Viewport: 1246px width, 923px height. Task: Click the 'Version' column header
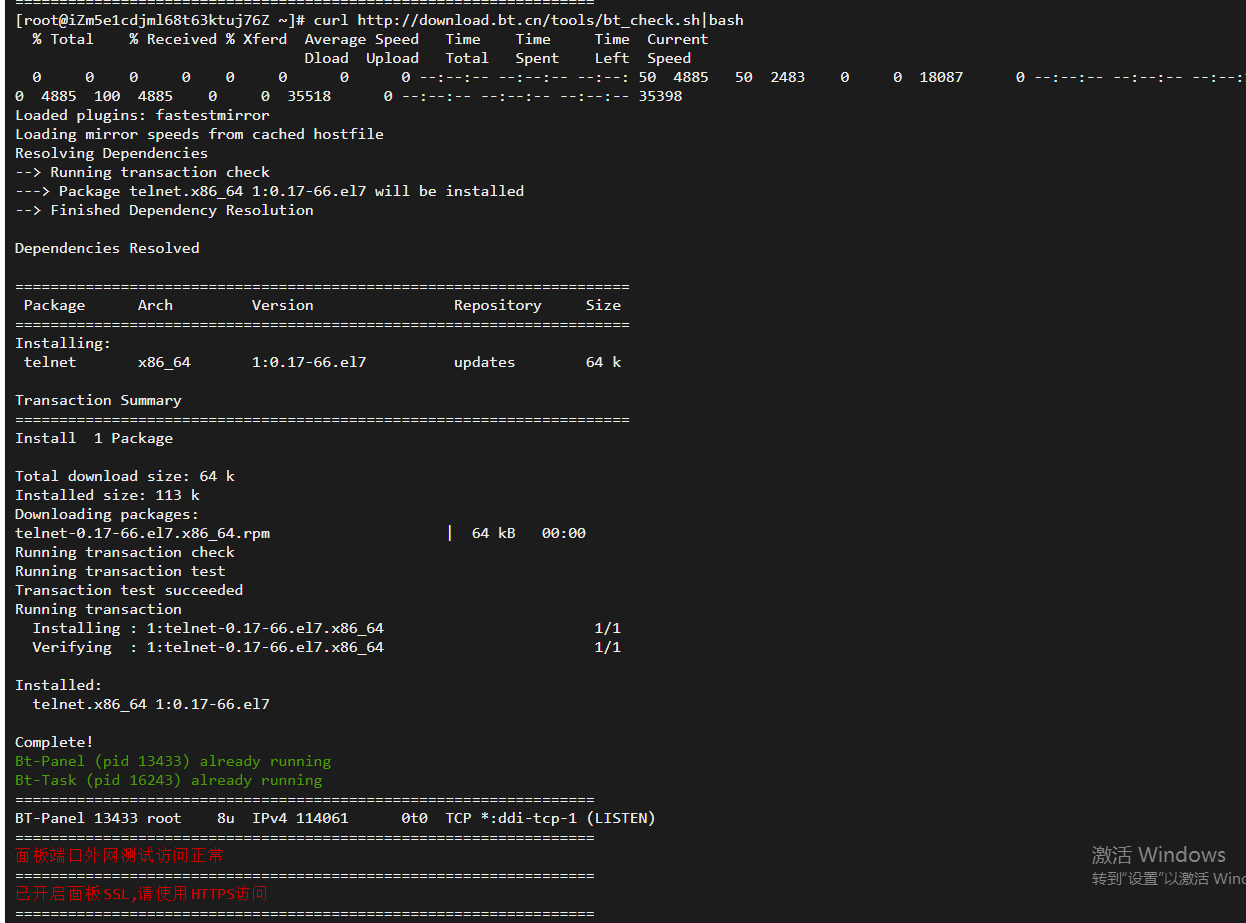(282, 305)
